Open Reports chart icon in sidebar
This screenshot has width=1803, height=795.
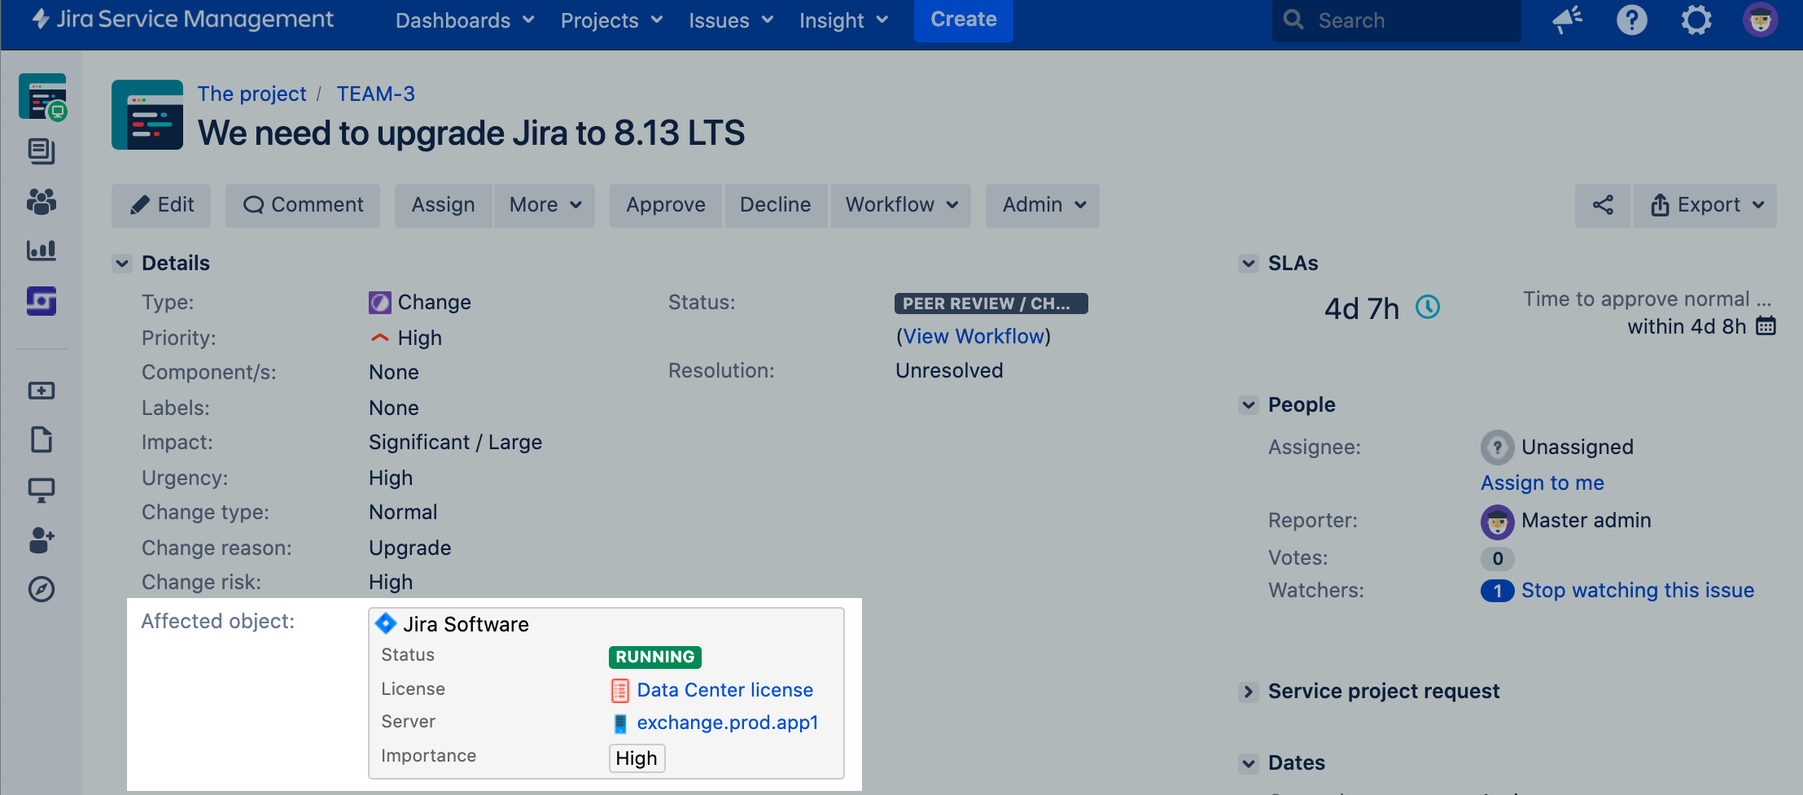point(41,250)
